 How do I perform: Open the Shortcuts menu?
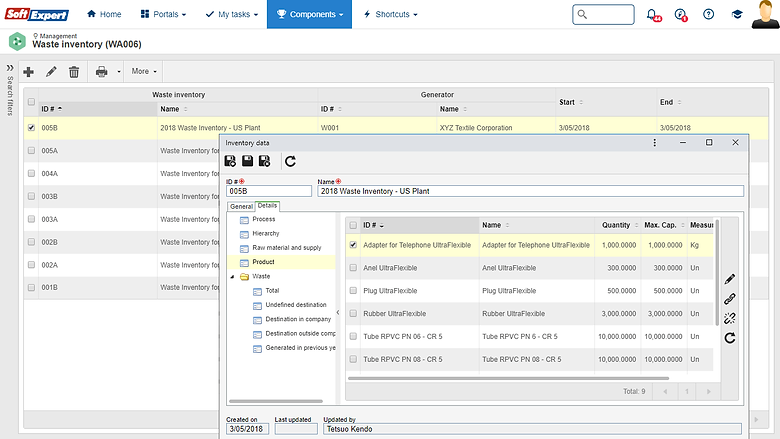[x=390, y=14]
